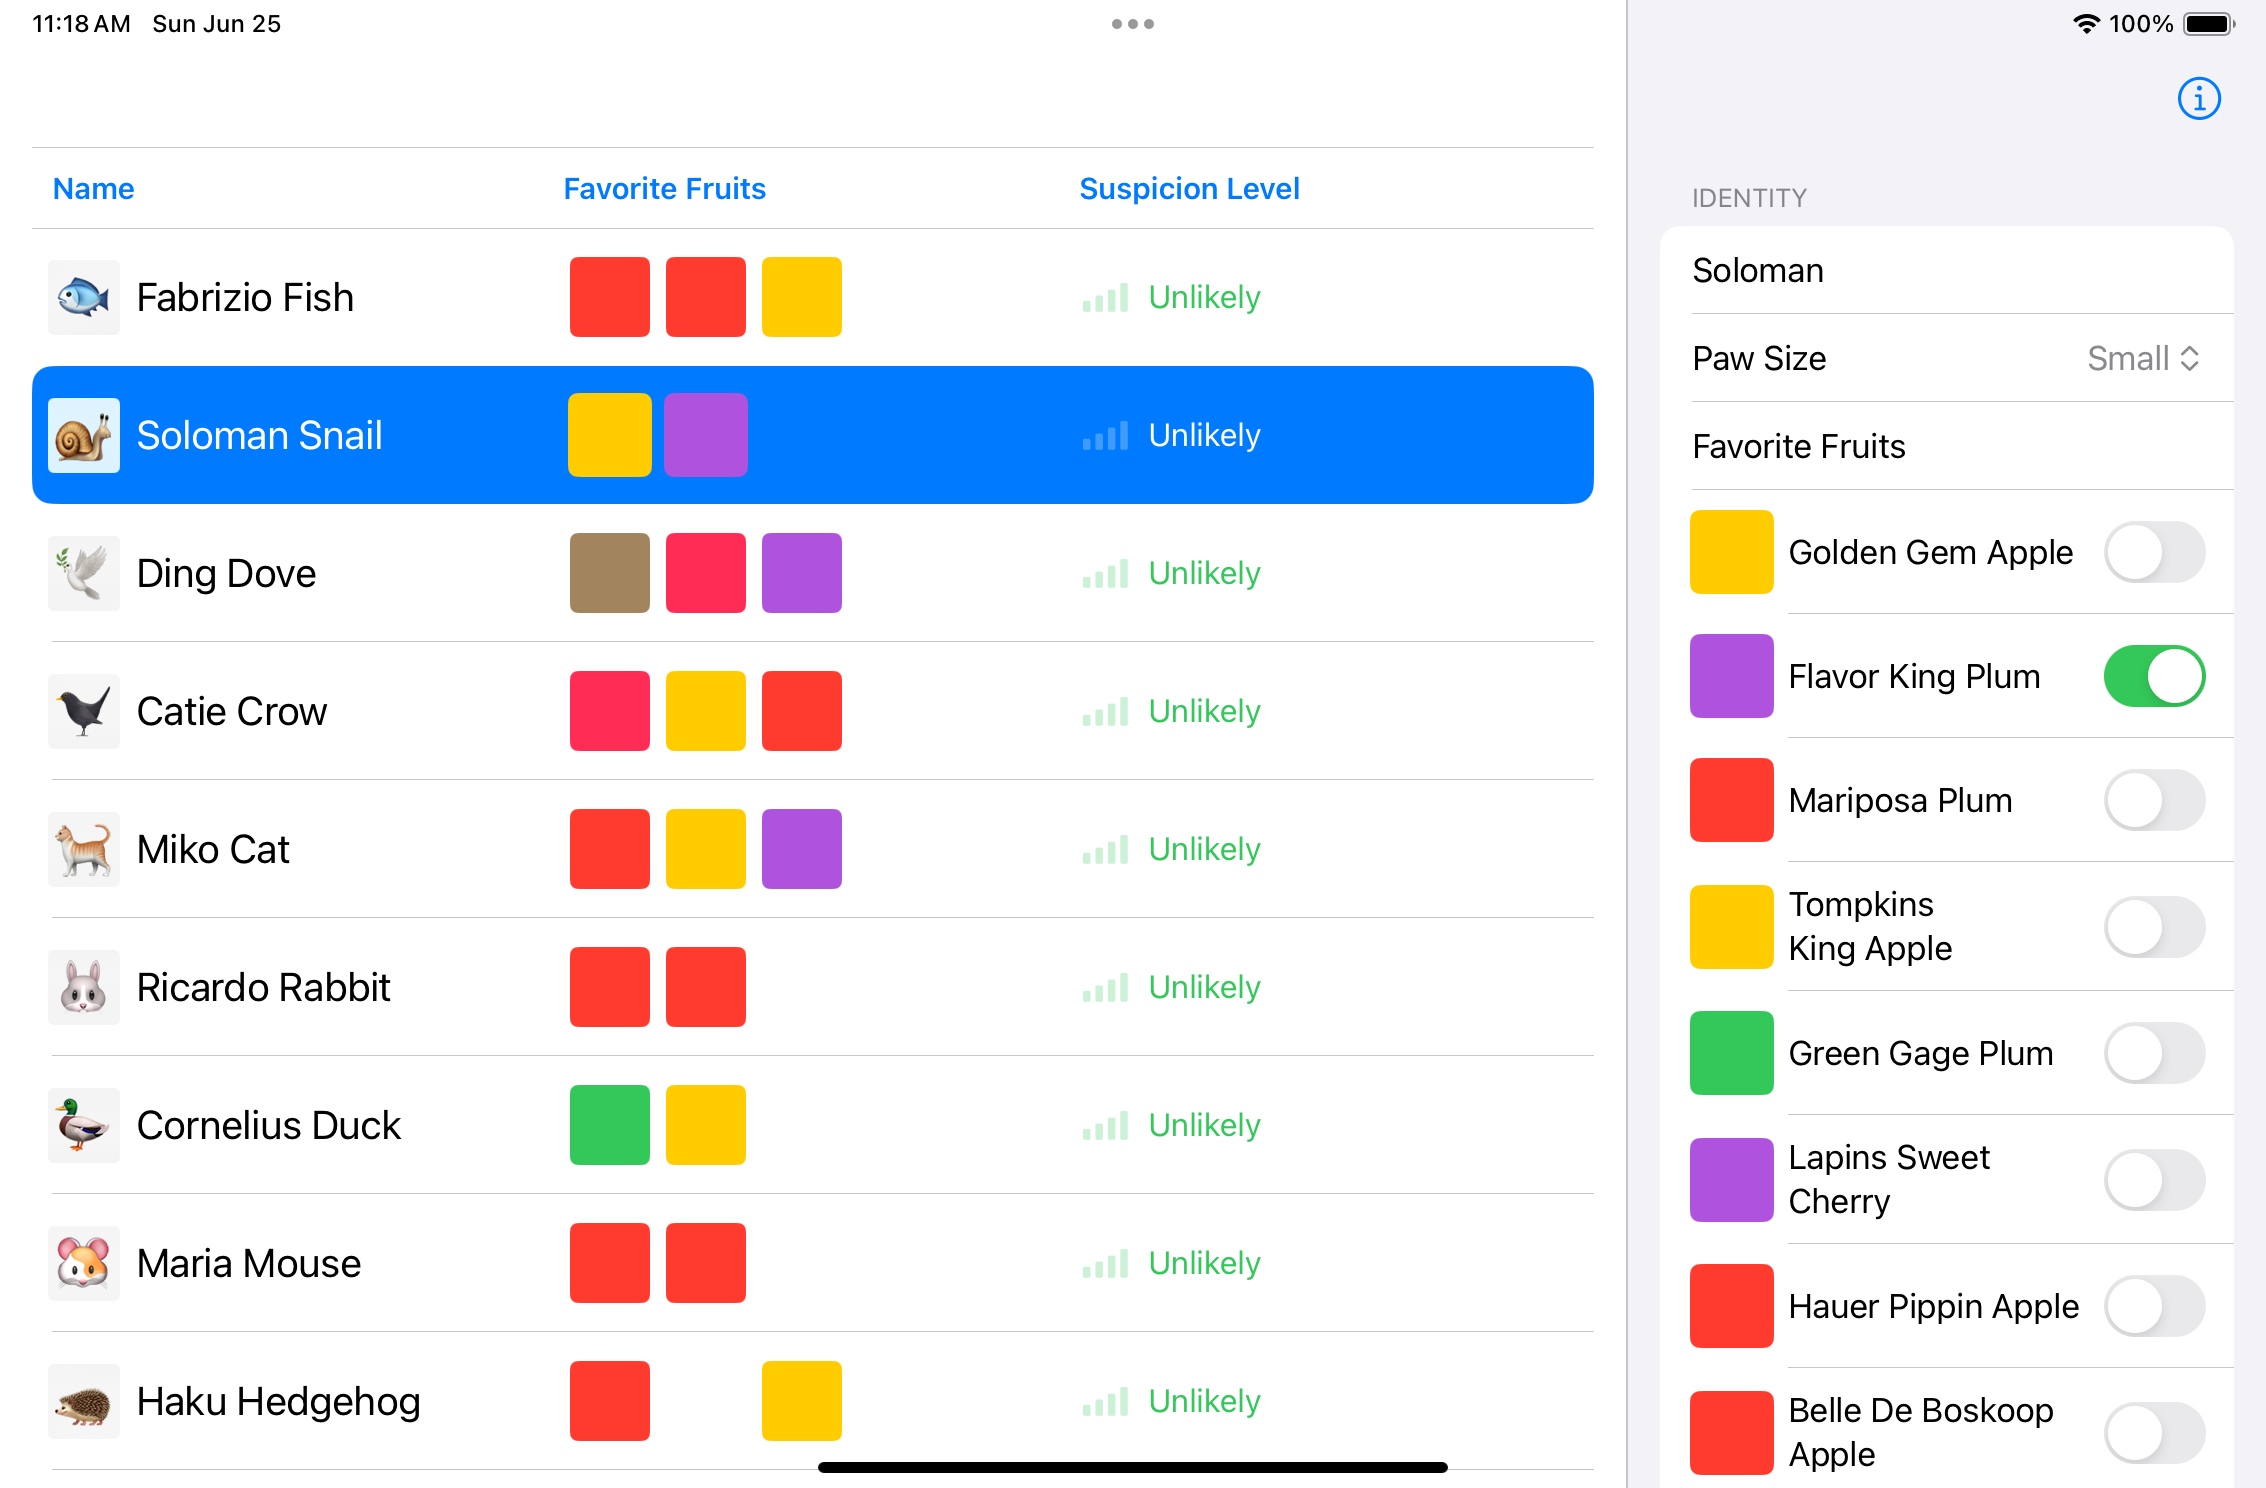
Task: Click Unlikely in Fabrizio Fish's row
Action: (x=1203, y=297)
